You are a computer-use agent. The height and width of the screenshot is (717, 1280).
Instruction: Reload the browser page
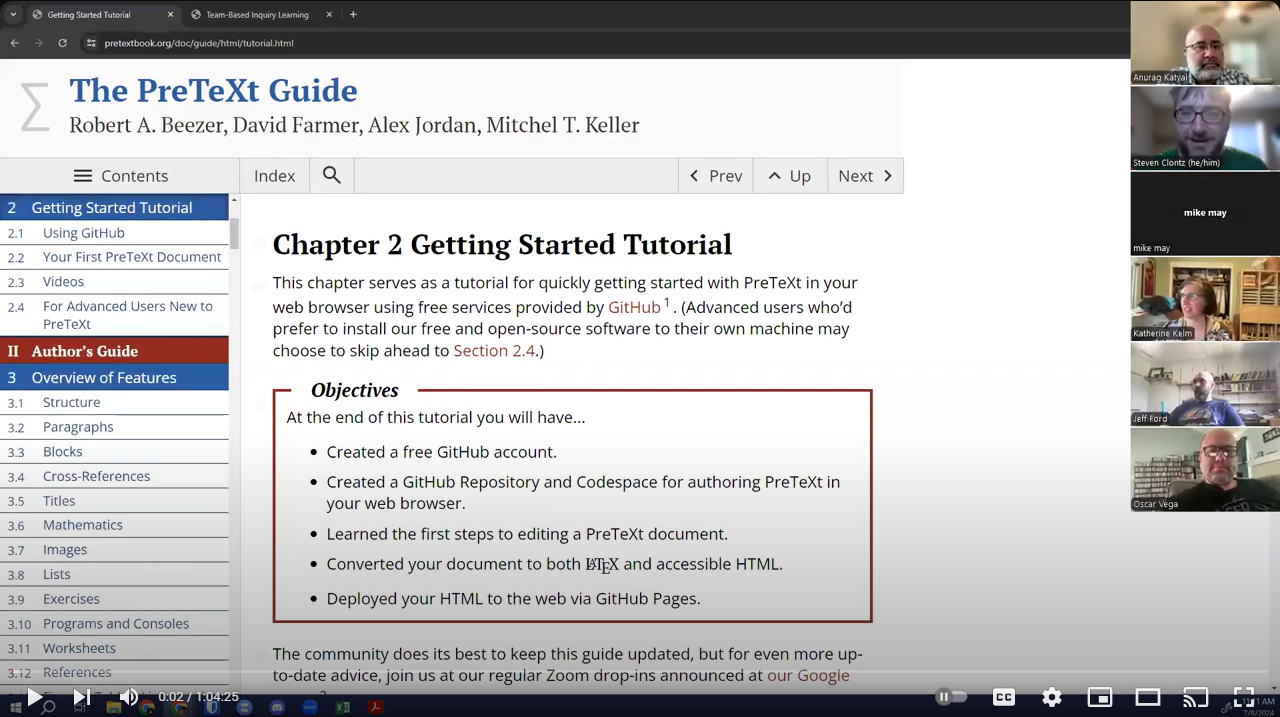tap(62, 43)
